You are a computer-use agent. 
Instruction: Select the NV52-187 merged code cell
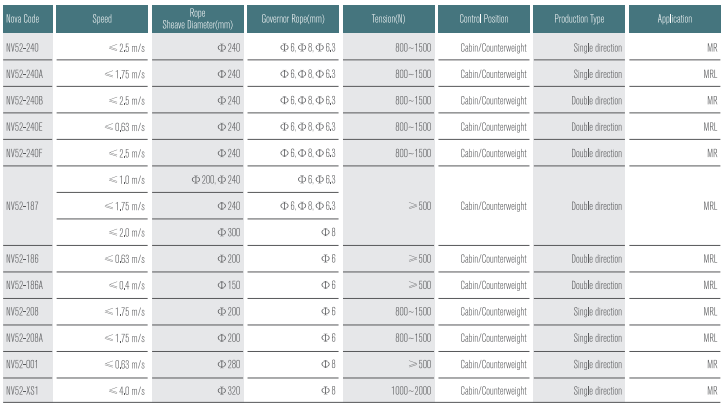pos(28,206)
